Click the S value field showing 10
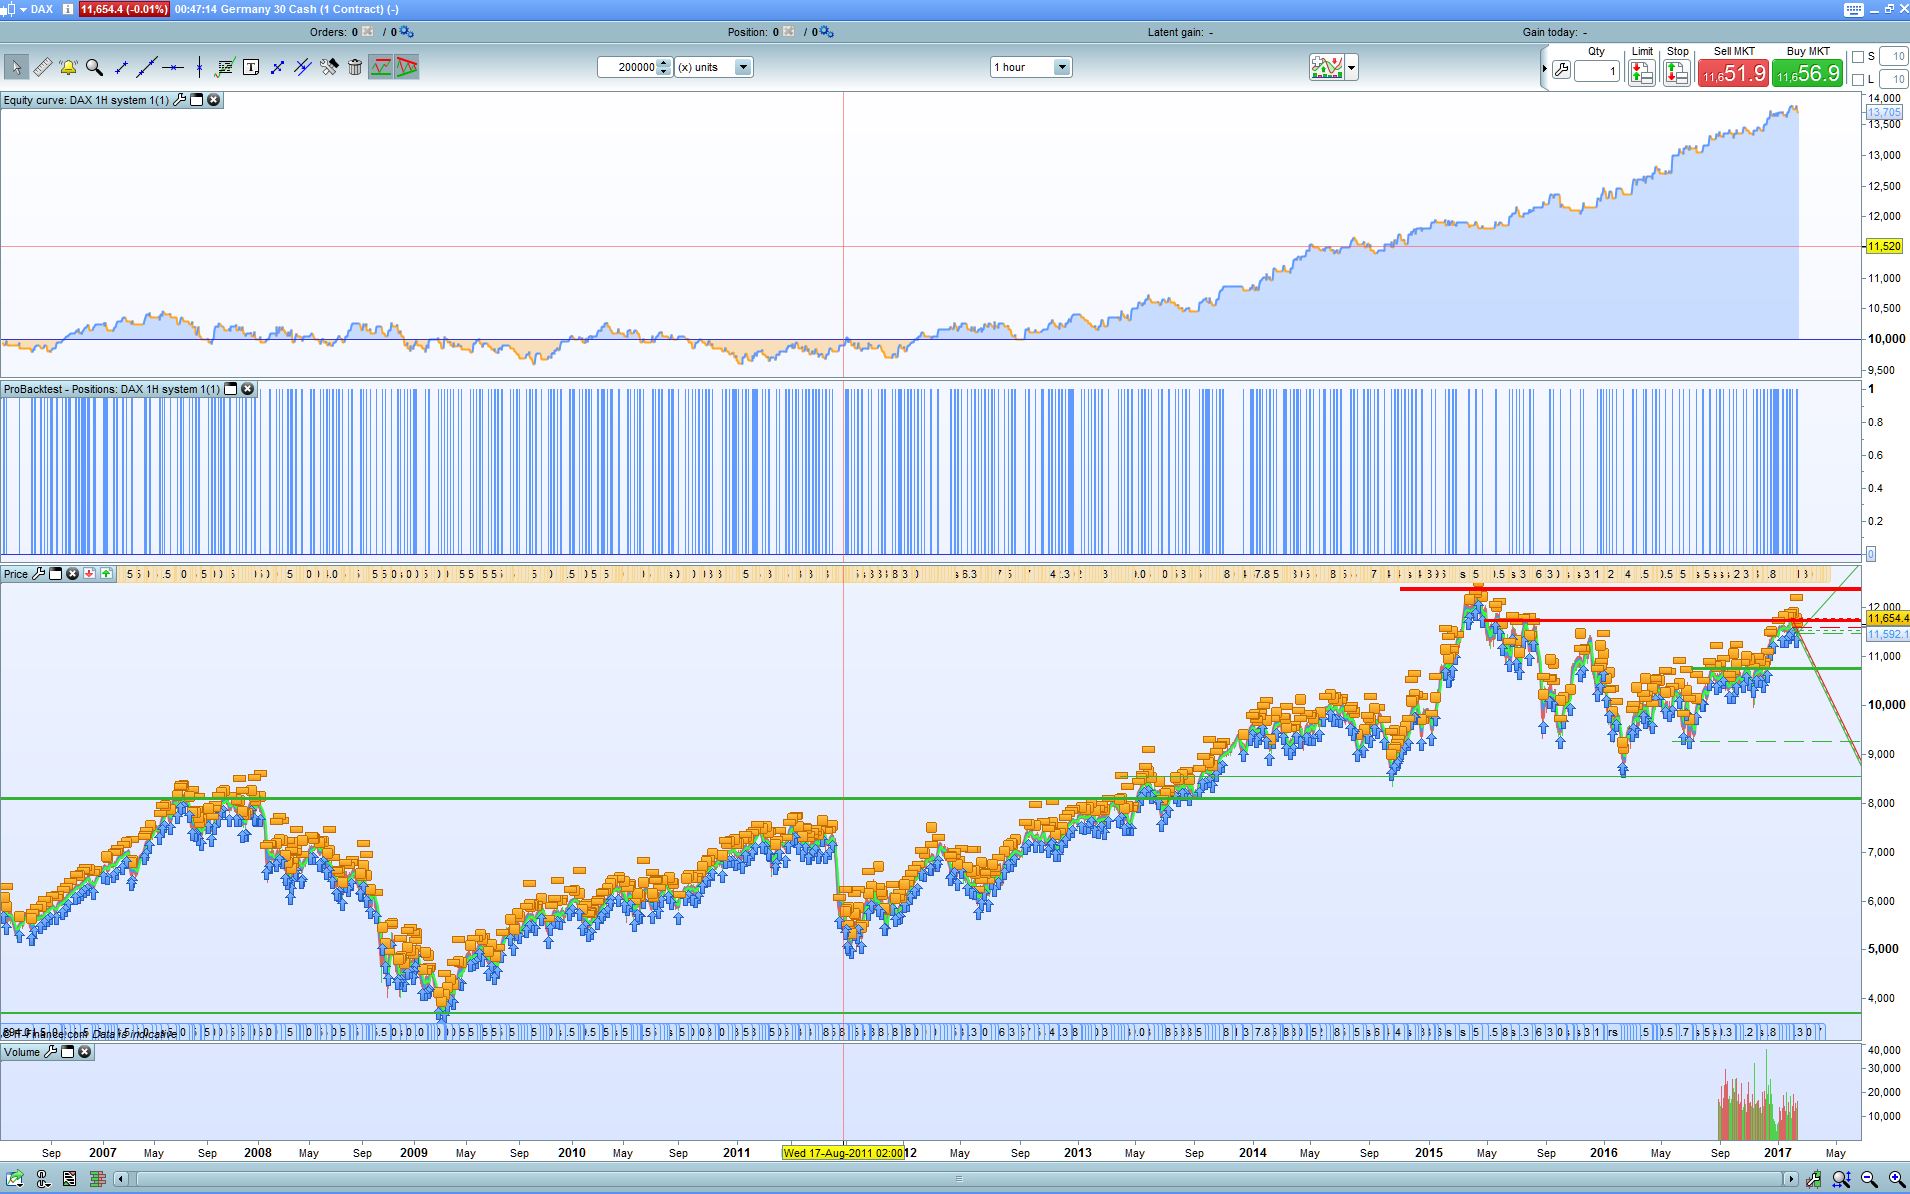Viewport: 1910px width, 1194px height. click(x=1893, y=57)
